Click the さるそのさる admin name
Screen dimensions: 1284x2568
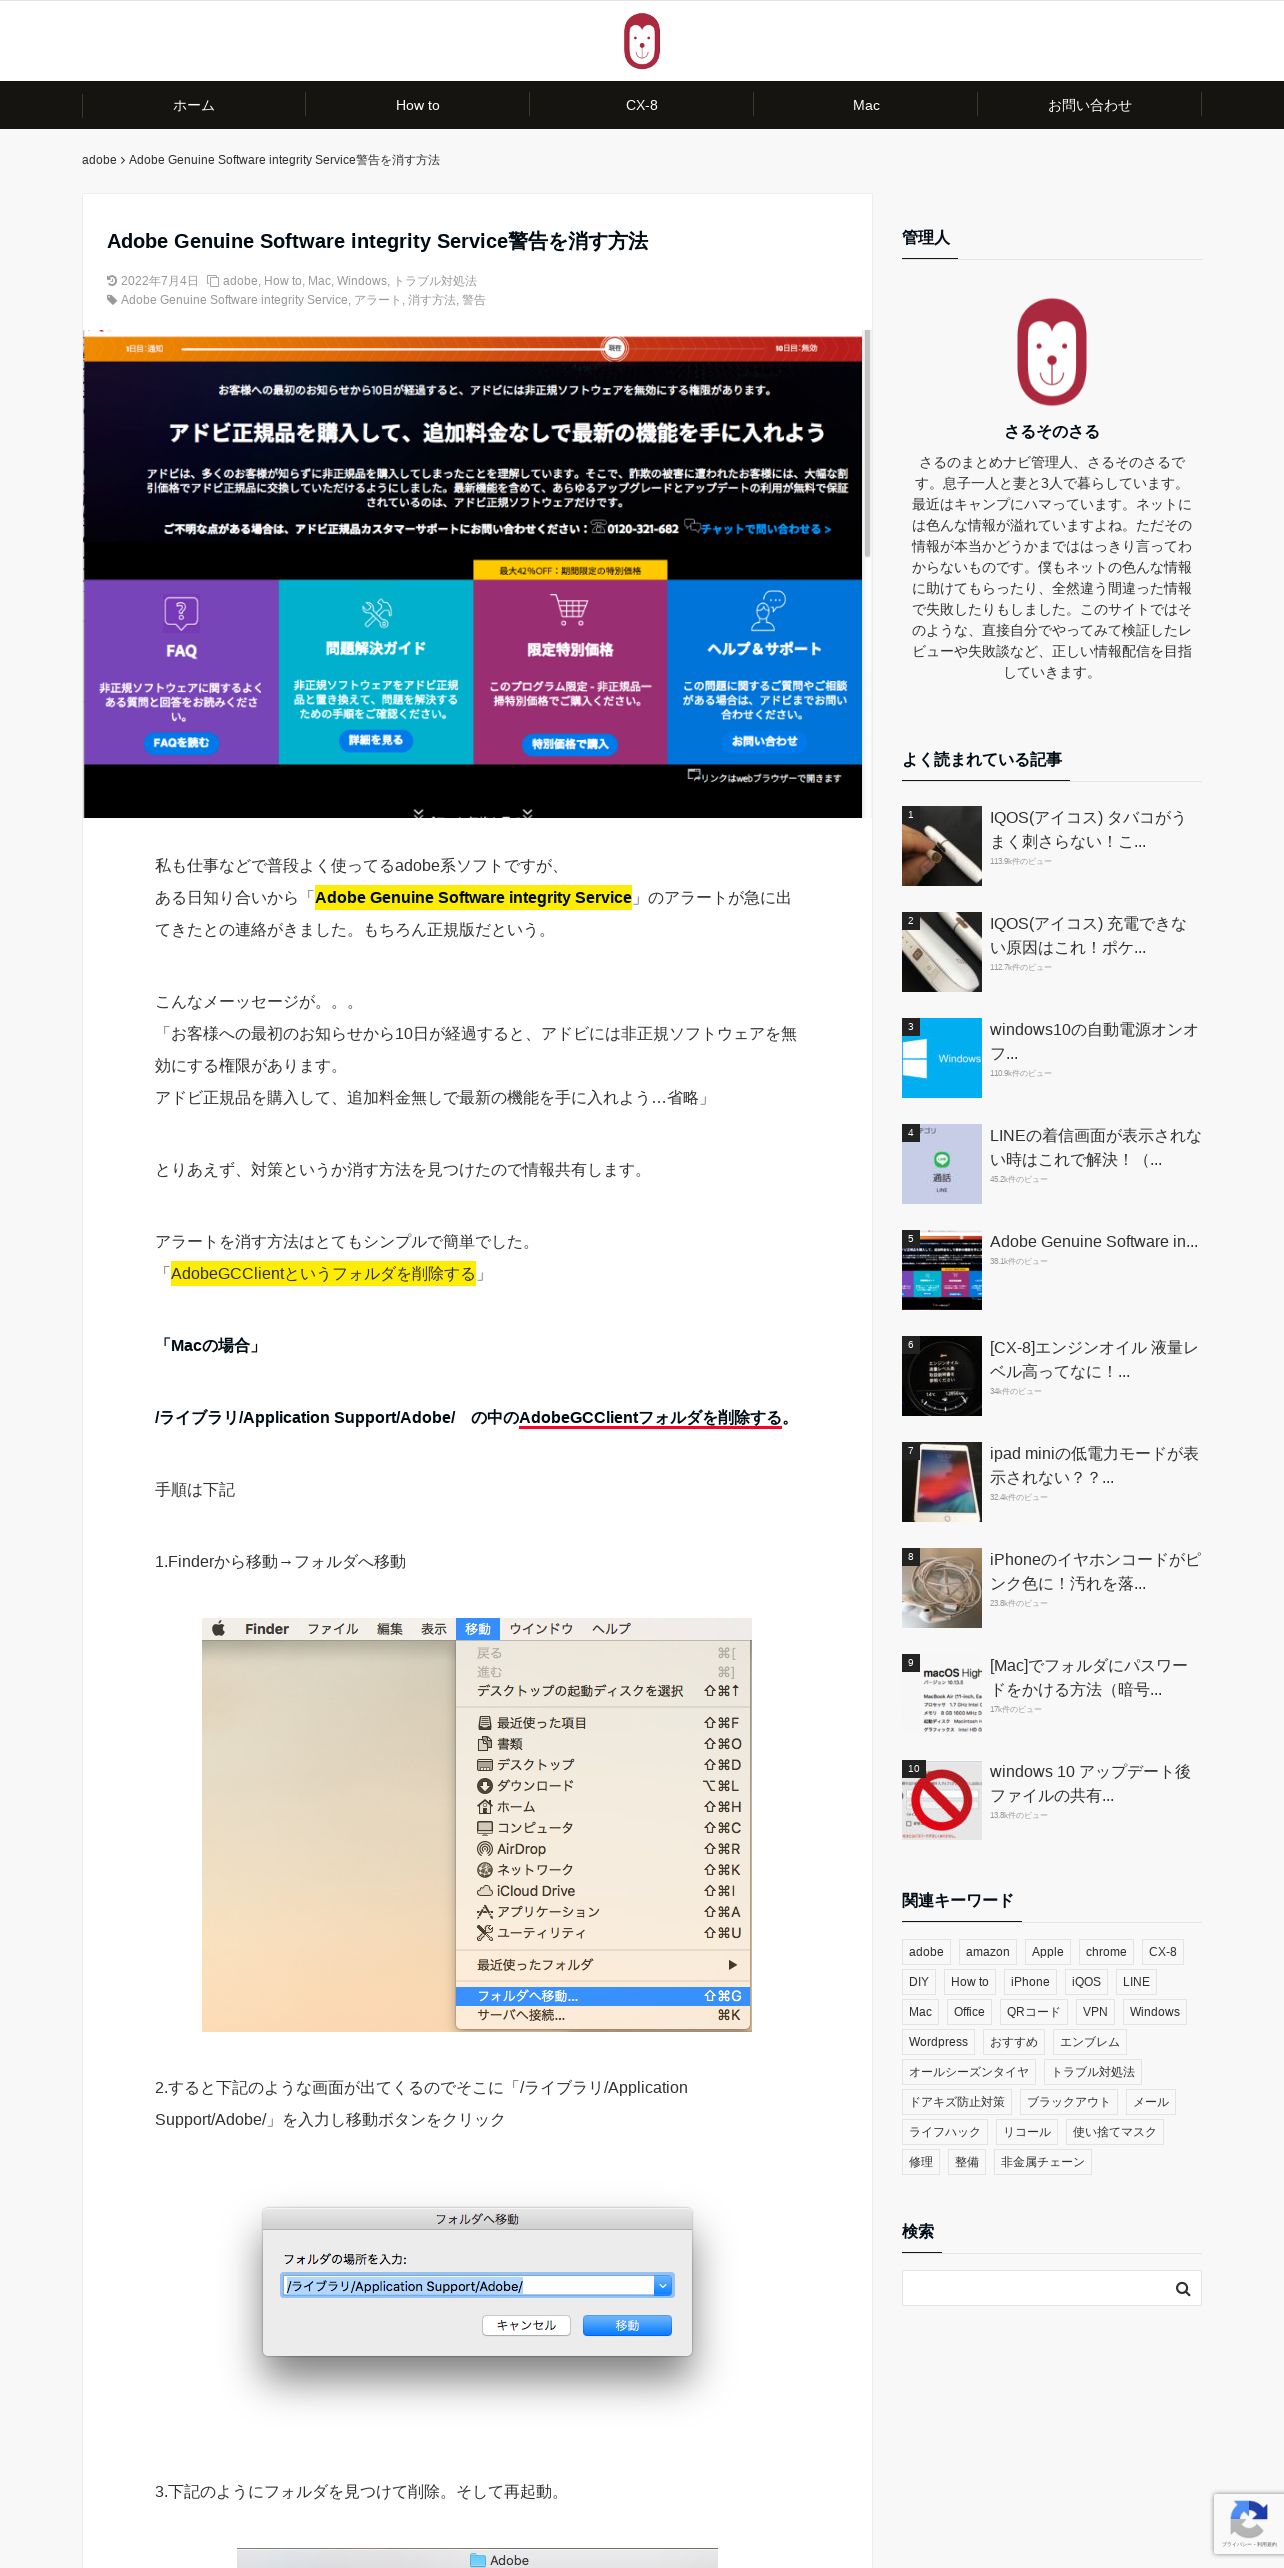click(1052, 432)
